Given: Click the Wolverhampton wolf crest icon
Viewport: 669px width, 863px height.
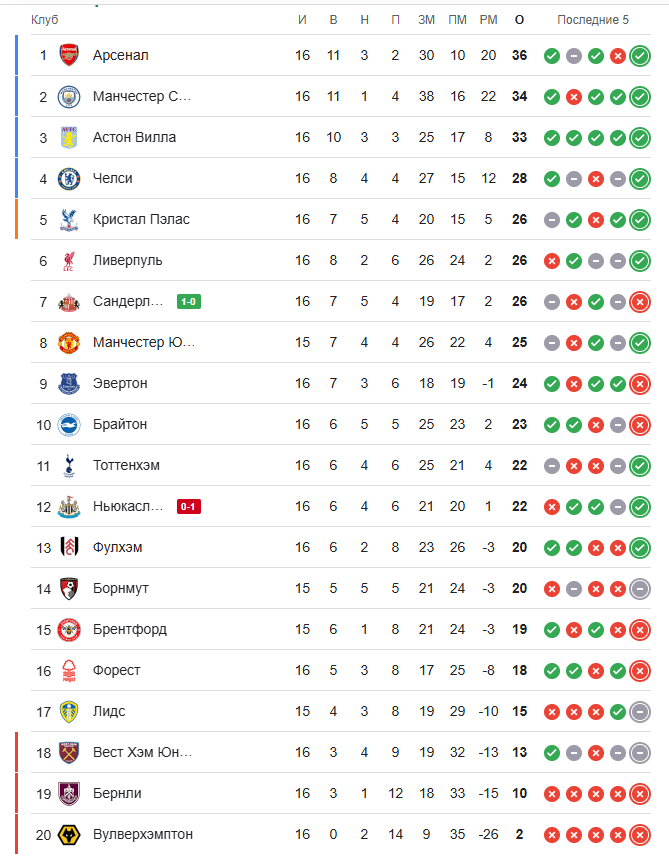Looking at the screenshot, I should (68, 834).
